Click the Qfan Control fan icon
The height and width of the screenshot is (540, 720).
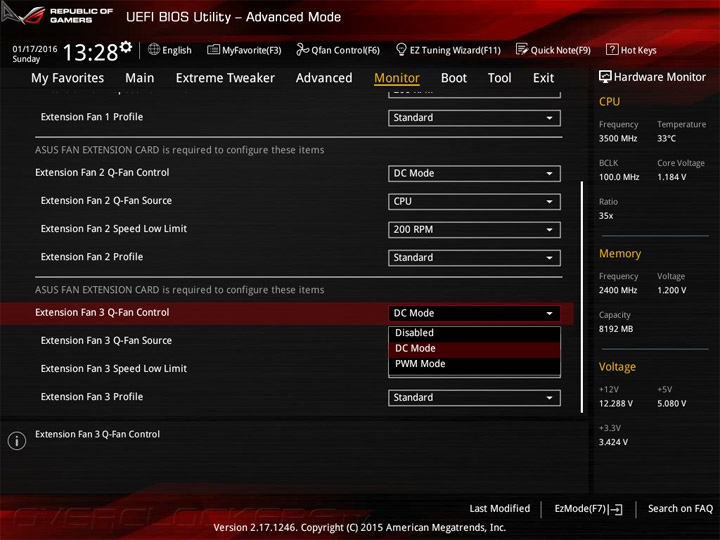coord(302,49)
